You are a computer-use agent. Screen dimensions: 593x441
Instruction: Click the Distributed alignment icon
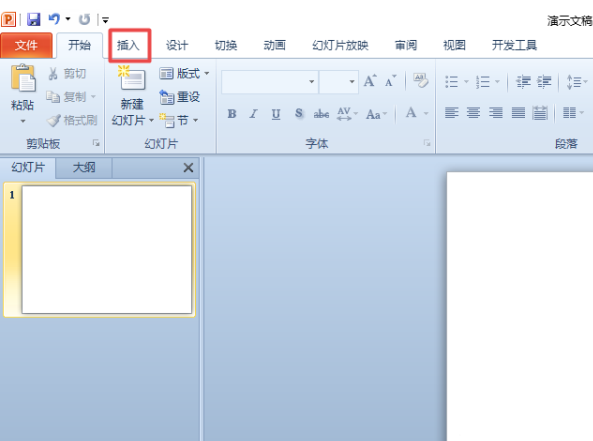[540, 113]
